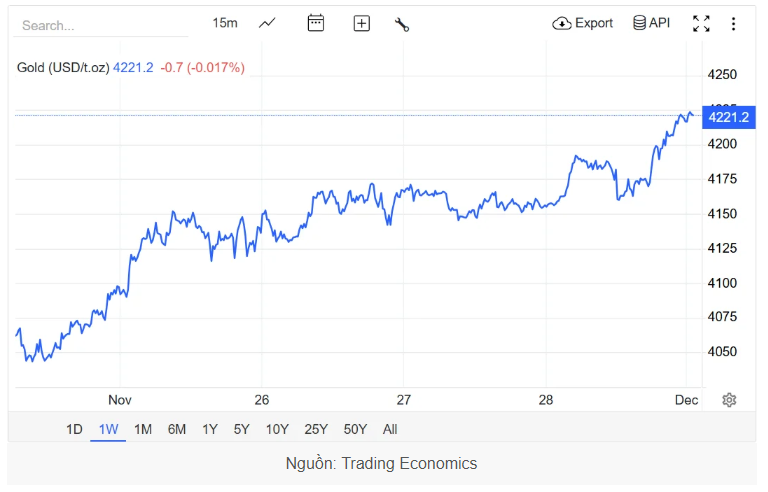The height and width of the screenshot is (492, 768).
Task: Open the three-dot more options menu
Action: coord(733,24)
